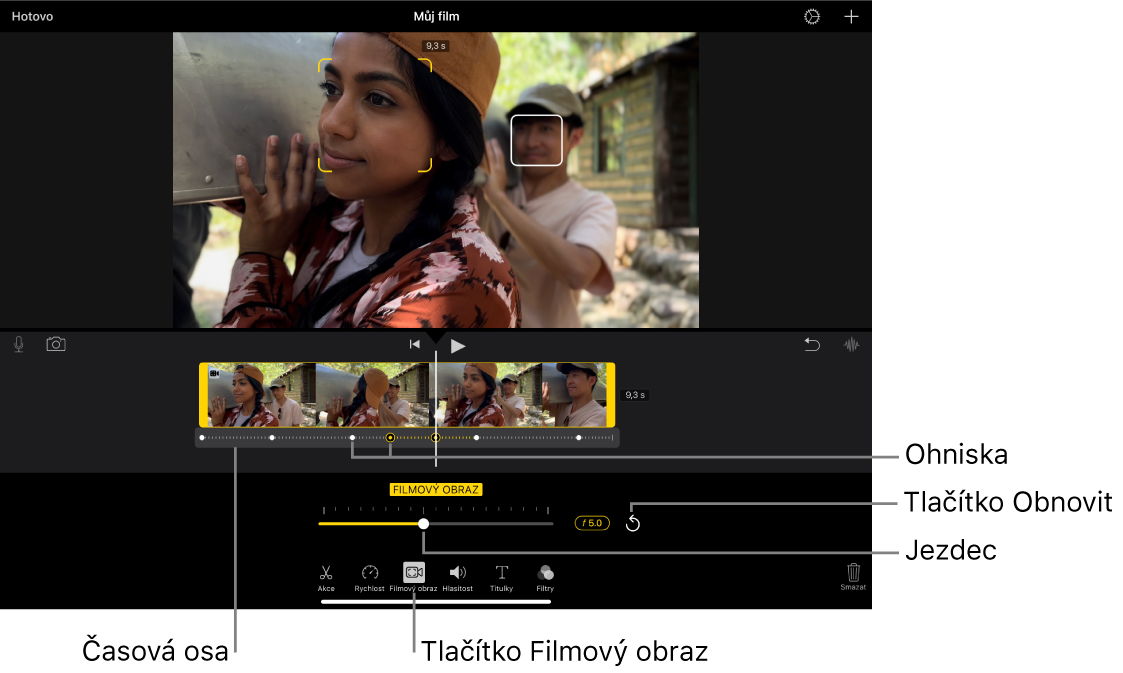1123x673 pixels.
Task: Delete clip with Smazat trash icon
Action: (853, 576)
